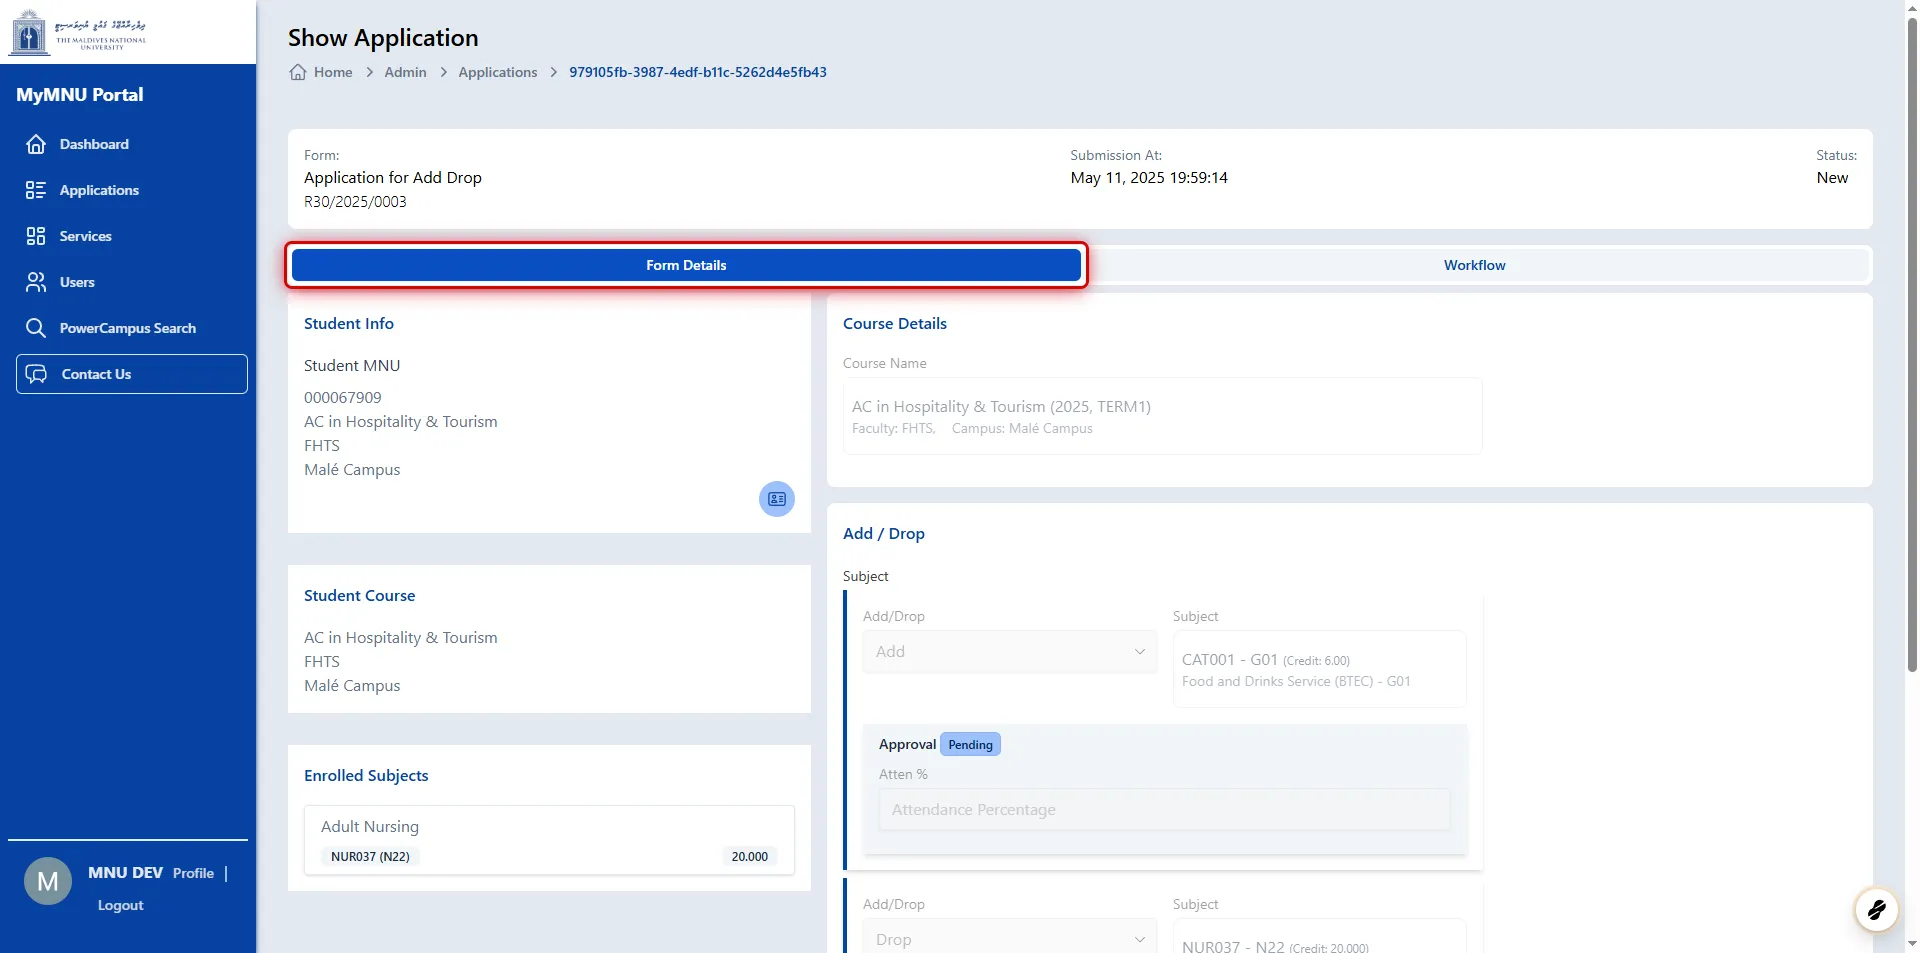Open the Add dropdown in Add/Drop
This screenshot has width=1920, height=953.
1010,652
